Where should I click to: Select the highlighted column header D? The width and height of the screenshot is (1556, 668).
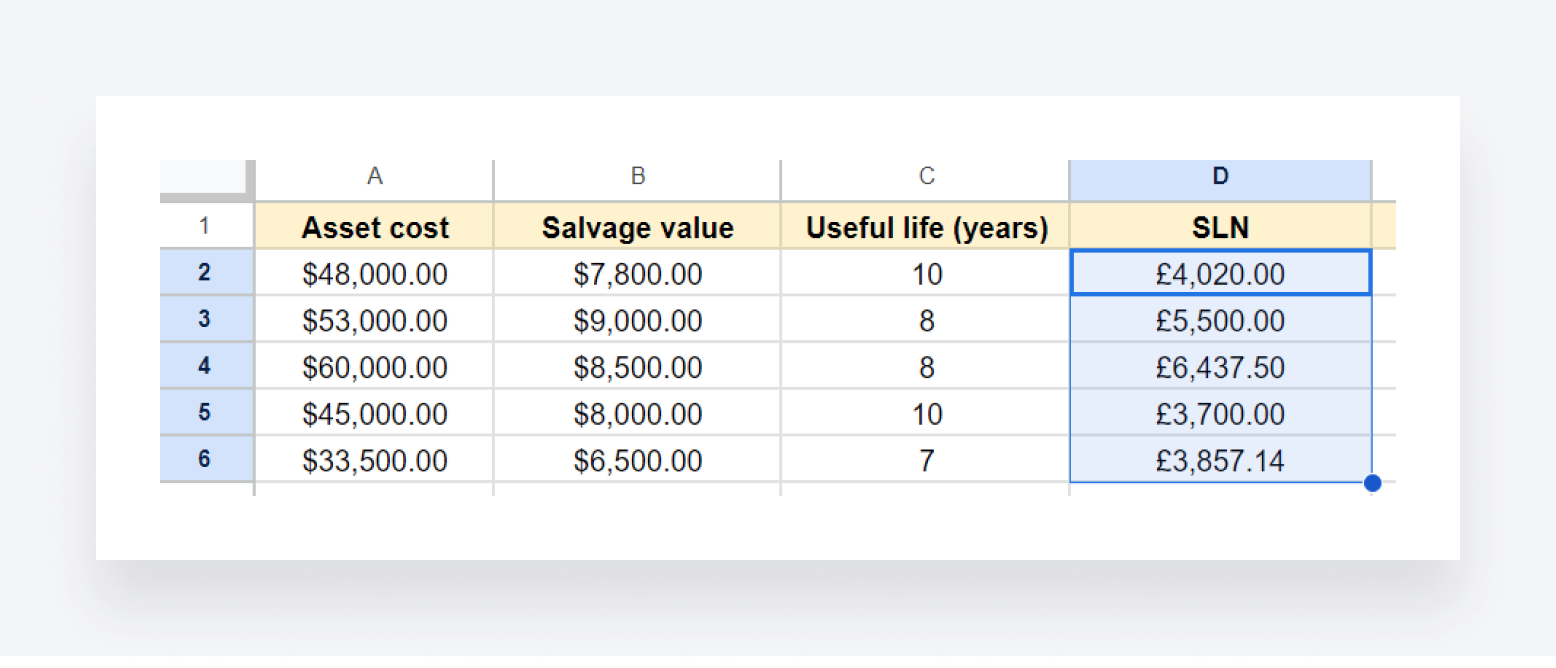(1220, 176)
